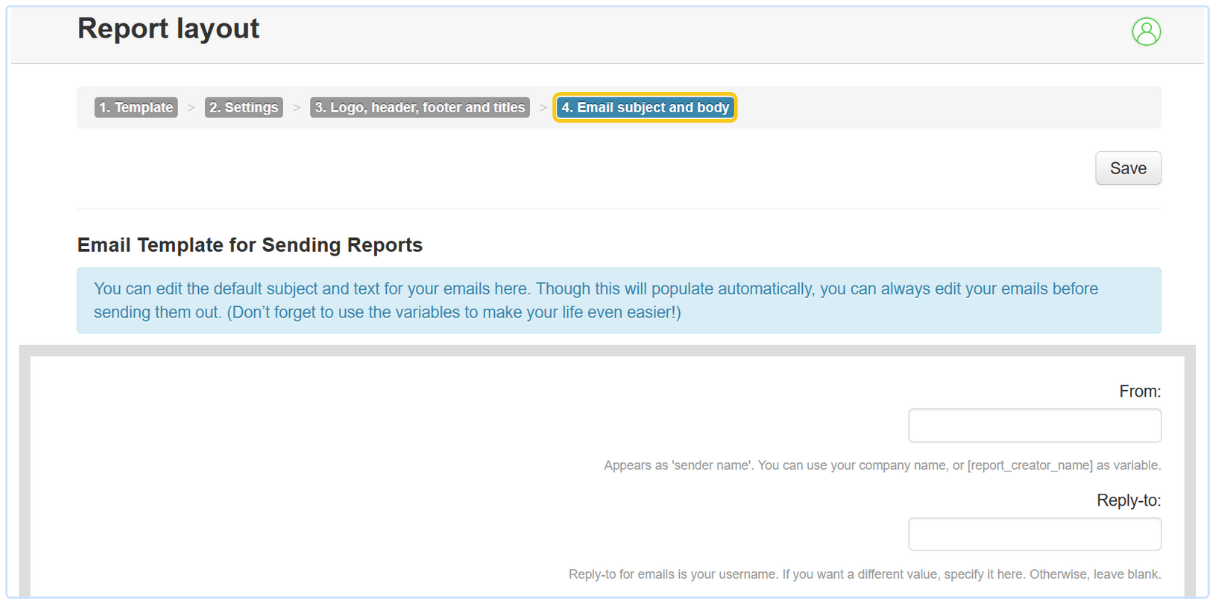Open step 3. Logo, header, footer and titles

pyautogui.click(x=420, y=108)
